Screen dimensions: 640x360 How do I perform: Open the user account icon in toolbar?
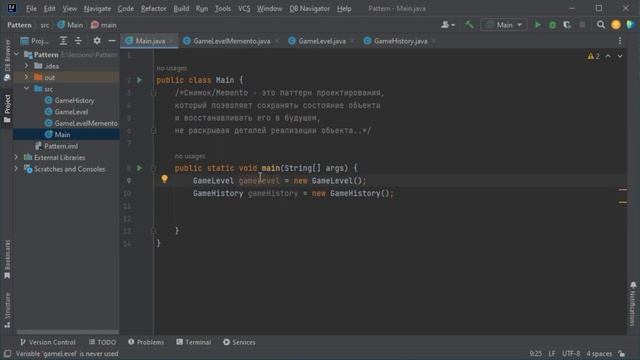(x=448, y=25)
